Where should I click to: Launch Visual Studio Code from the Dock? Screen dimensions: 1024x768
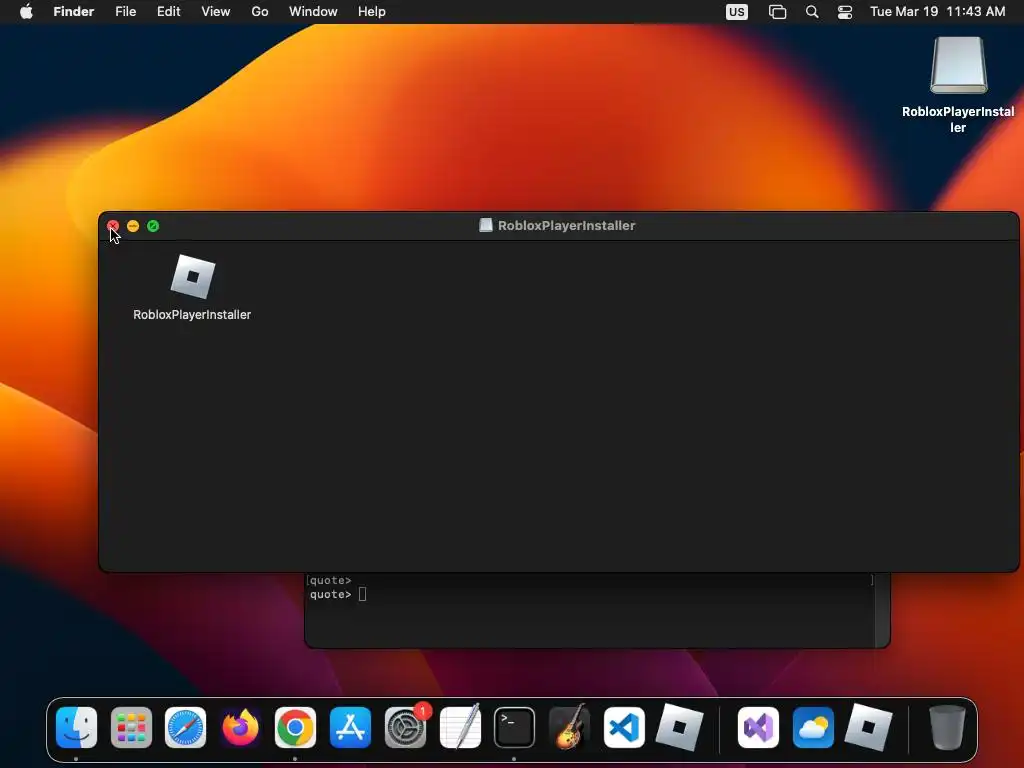[x=624, y=727]
